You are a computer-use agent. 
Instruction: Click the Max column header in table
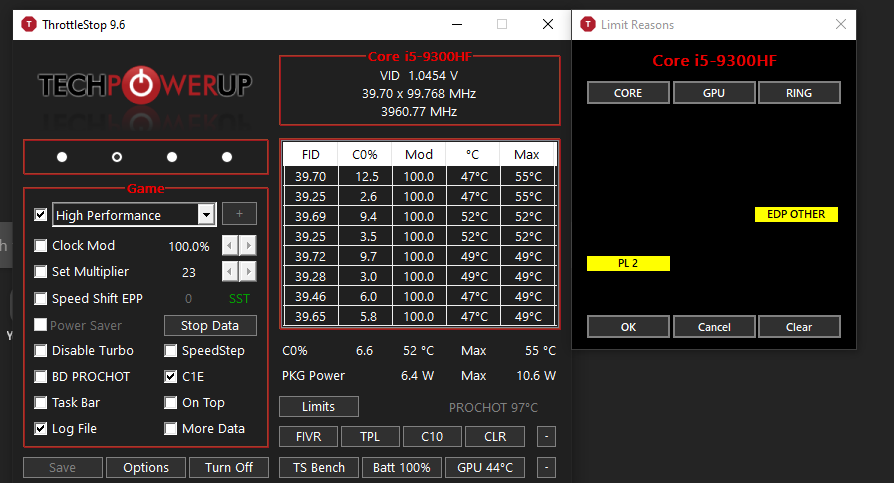[527, 155]
